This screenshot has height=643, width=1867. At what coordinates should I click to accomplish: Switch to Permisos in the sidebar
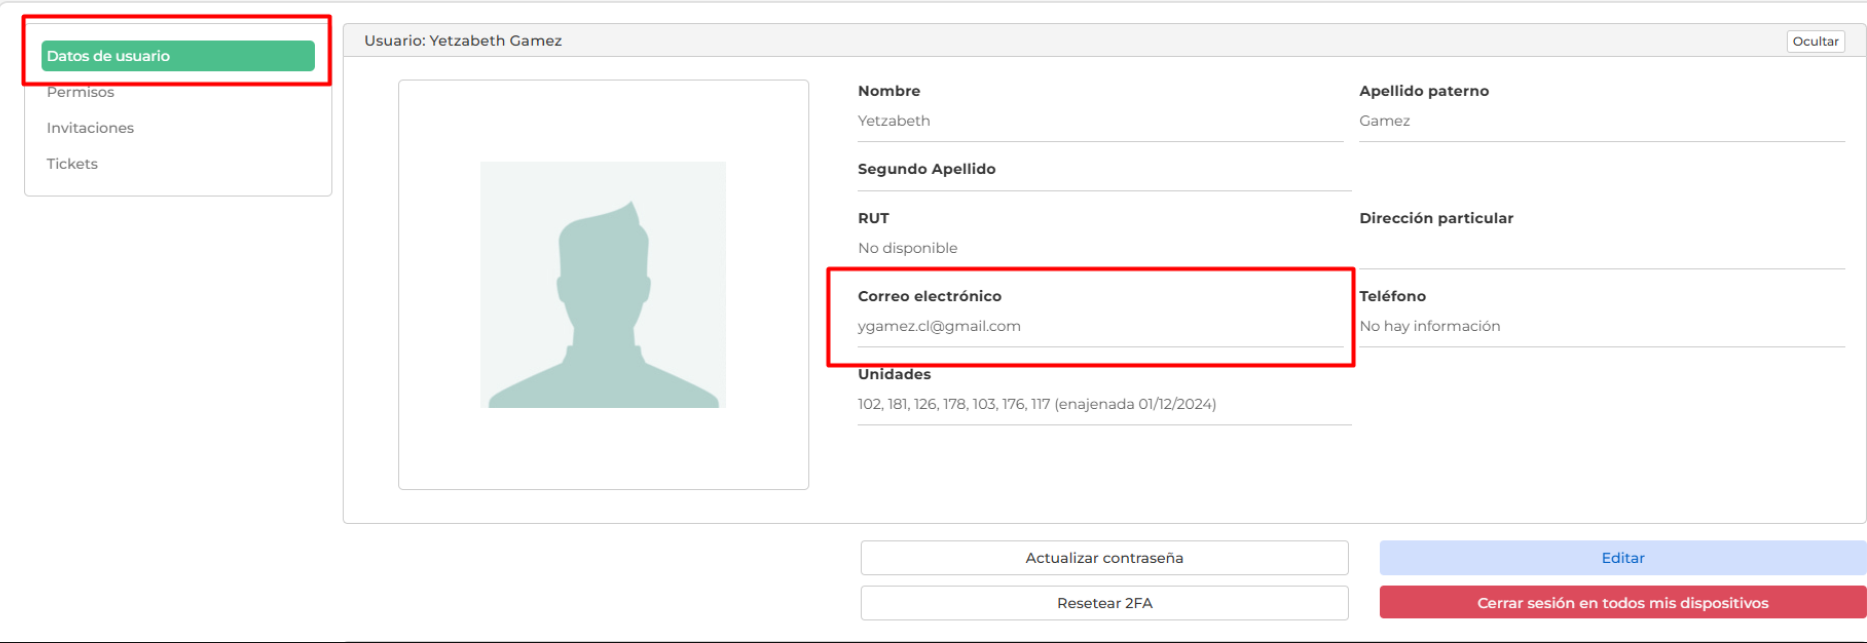[x=81, y=92]
